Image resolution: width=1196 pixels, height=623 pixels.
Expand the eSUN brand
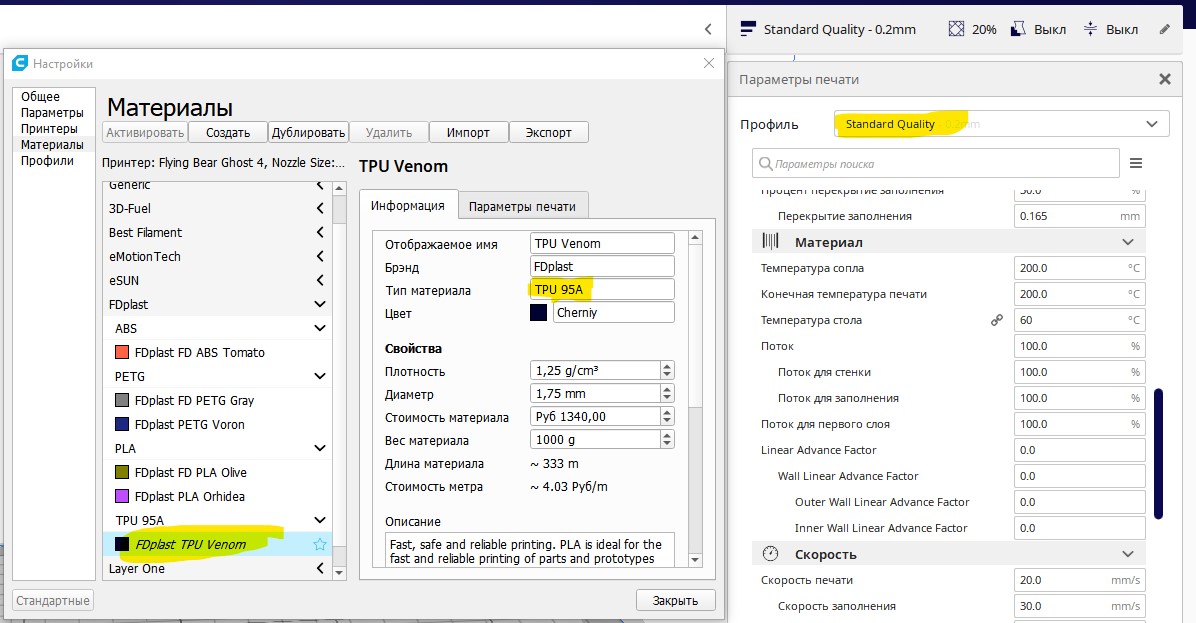tap(320, 281)
